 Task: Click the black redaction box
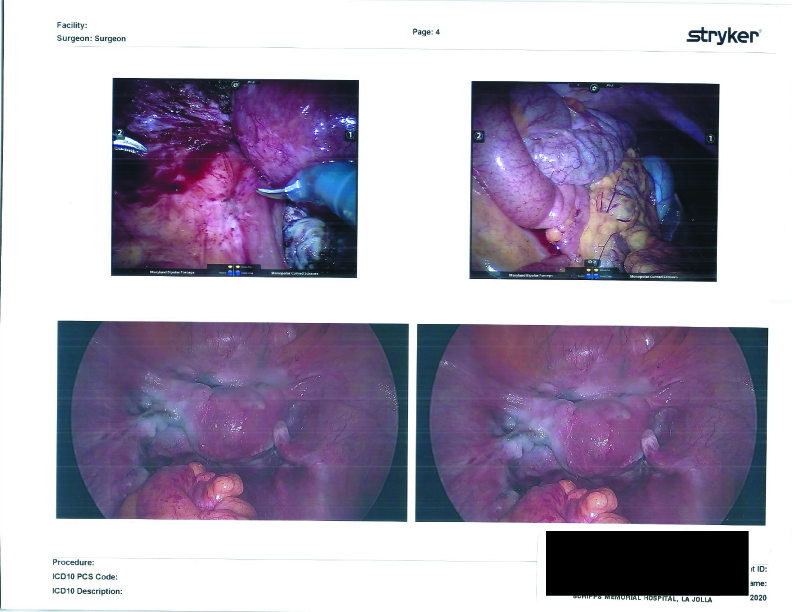tap(646, 562)
